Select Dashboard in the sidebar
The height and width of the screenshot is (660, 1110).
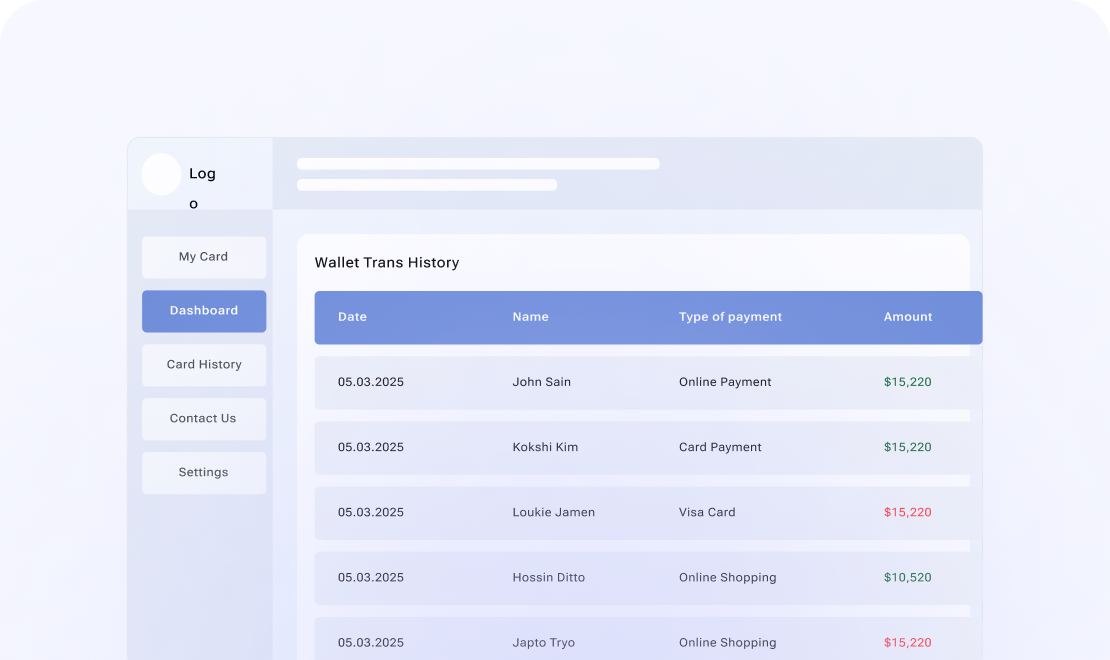pyautogui.click(x=204, y=311)
